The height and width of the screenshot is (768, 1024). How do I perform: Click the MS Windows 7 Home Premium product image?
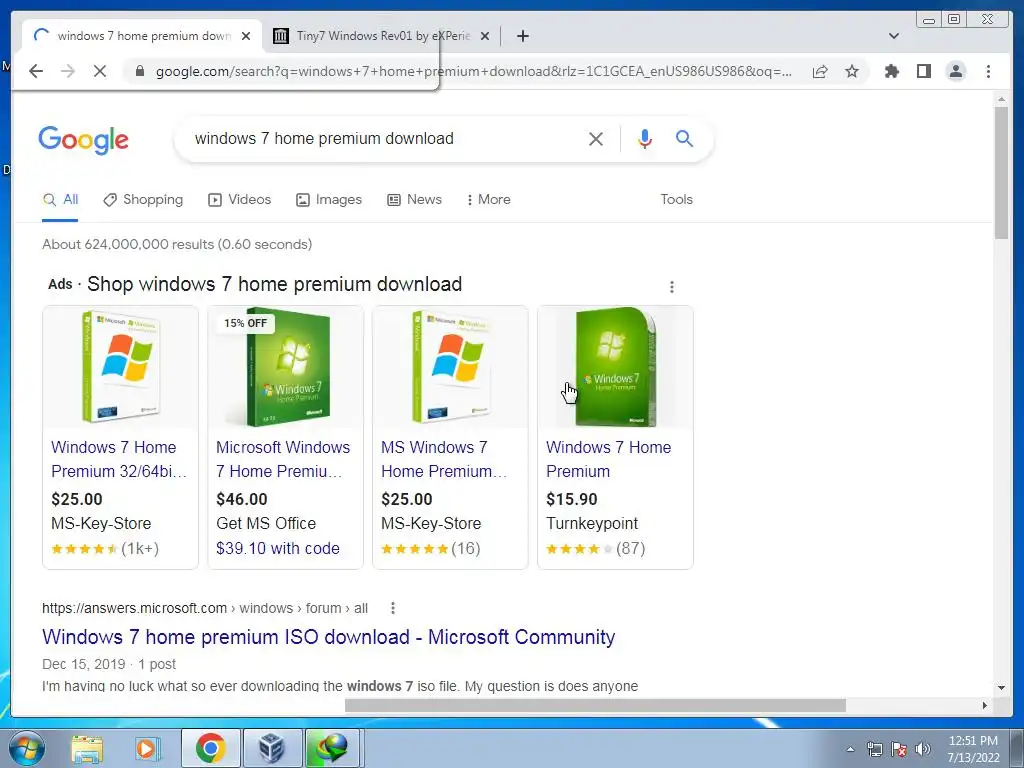point(451,366)
